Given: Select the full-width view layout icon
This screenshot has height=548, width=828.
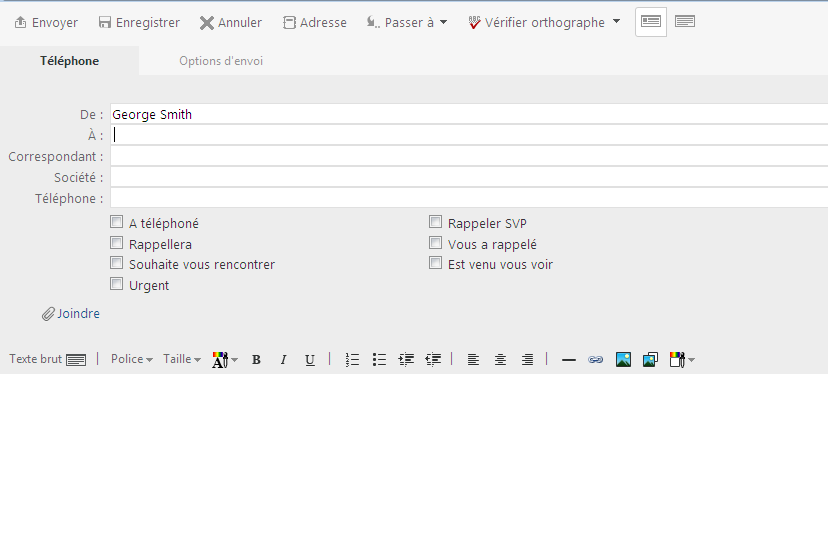Looking at the screenshot, I should pyautogui.click(x=685, y=22).
